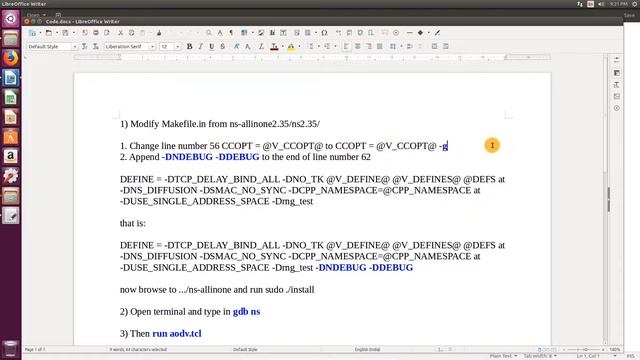Click the Page 1 of 1 status field
This screenshot has width=640, height=360.
point(35,349)
